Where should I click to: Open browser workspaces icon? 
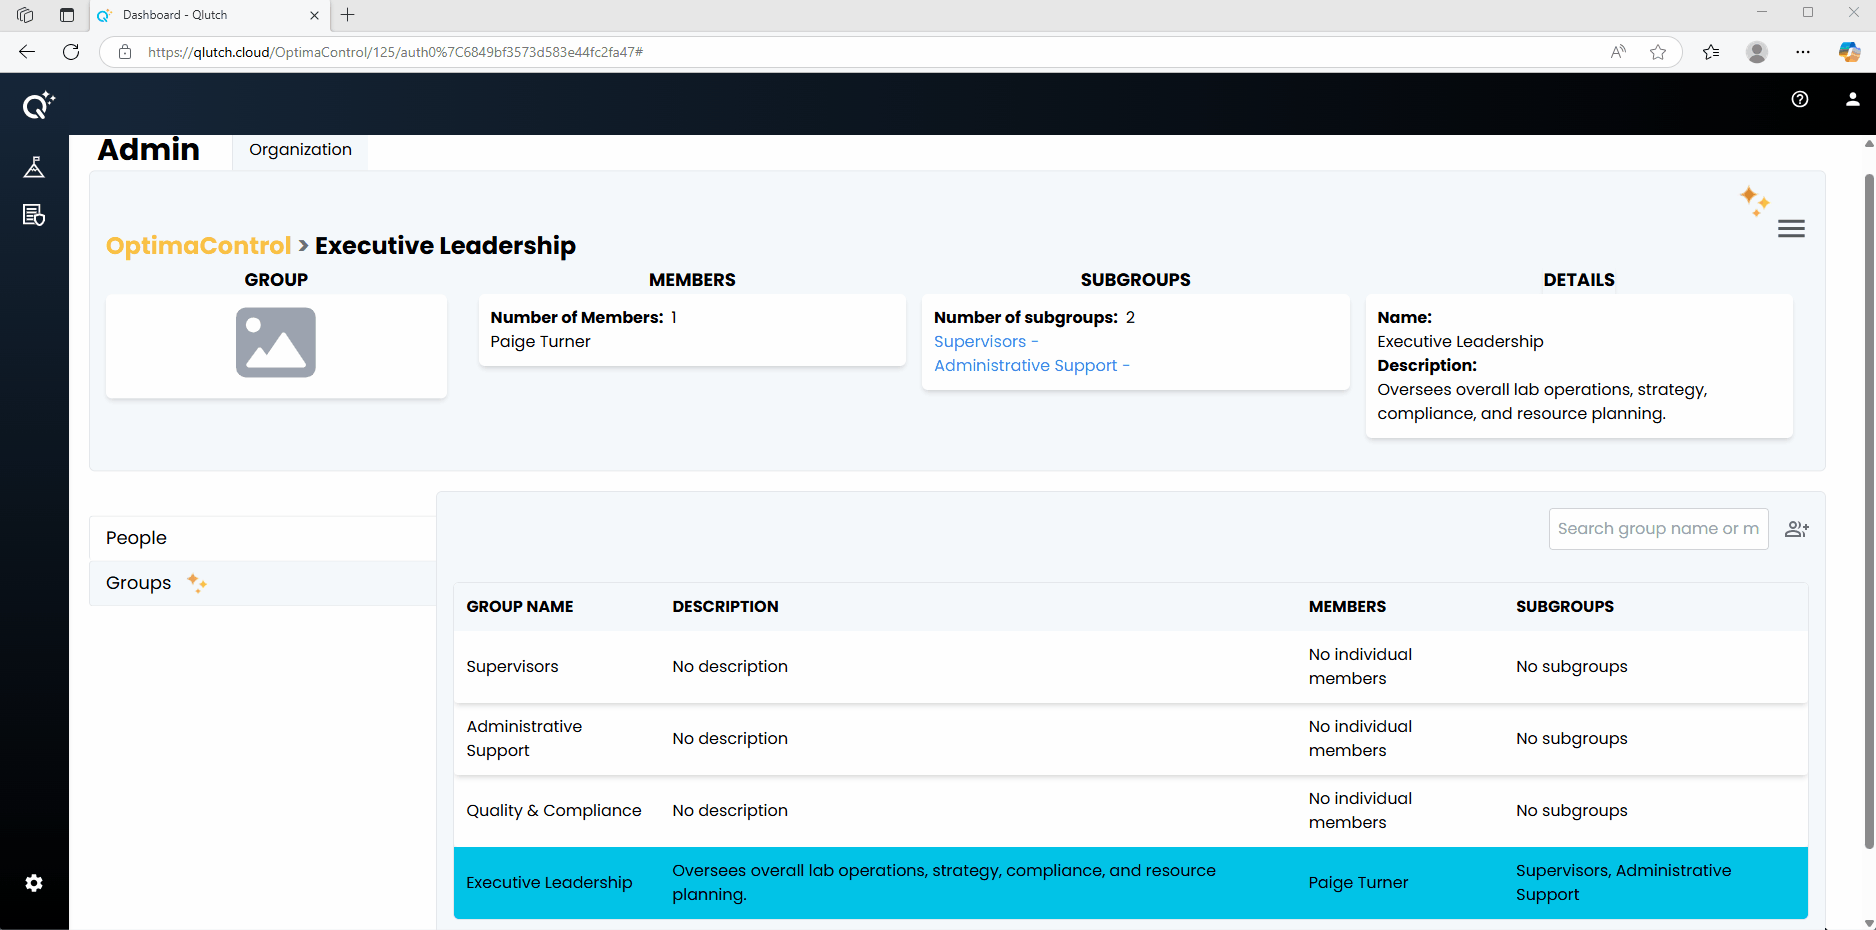tap(25, 15)
